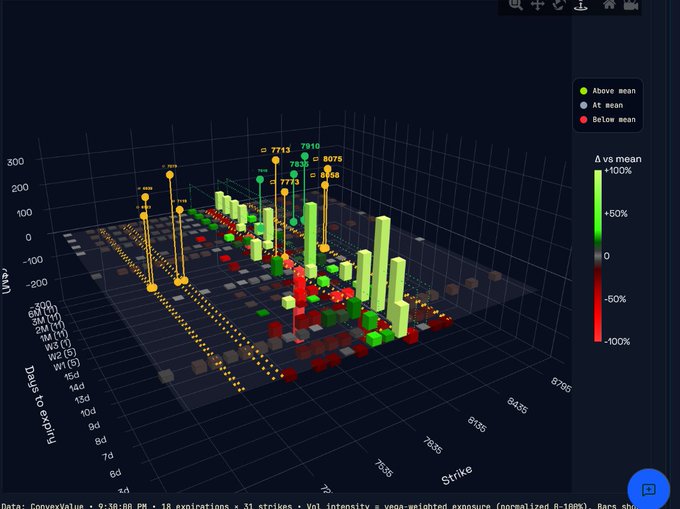Screen dimensions: 680x509
Task: Toggle the Below mean legend series
Action: (608, 119)
